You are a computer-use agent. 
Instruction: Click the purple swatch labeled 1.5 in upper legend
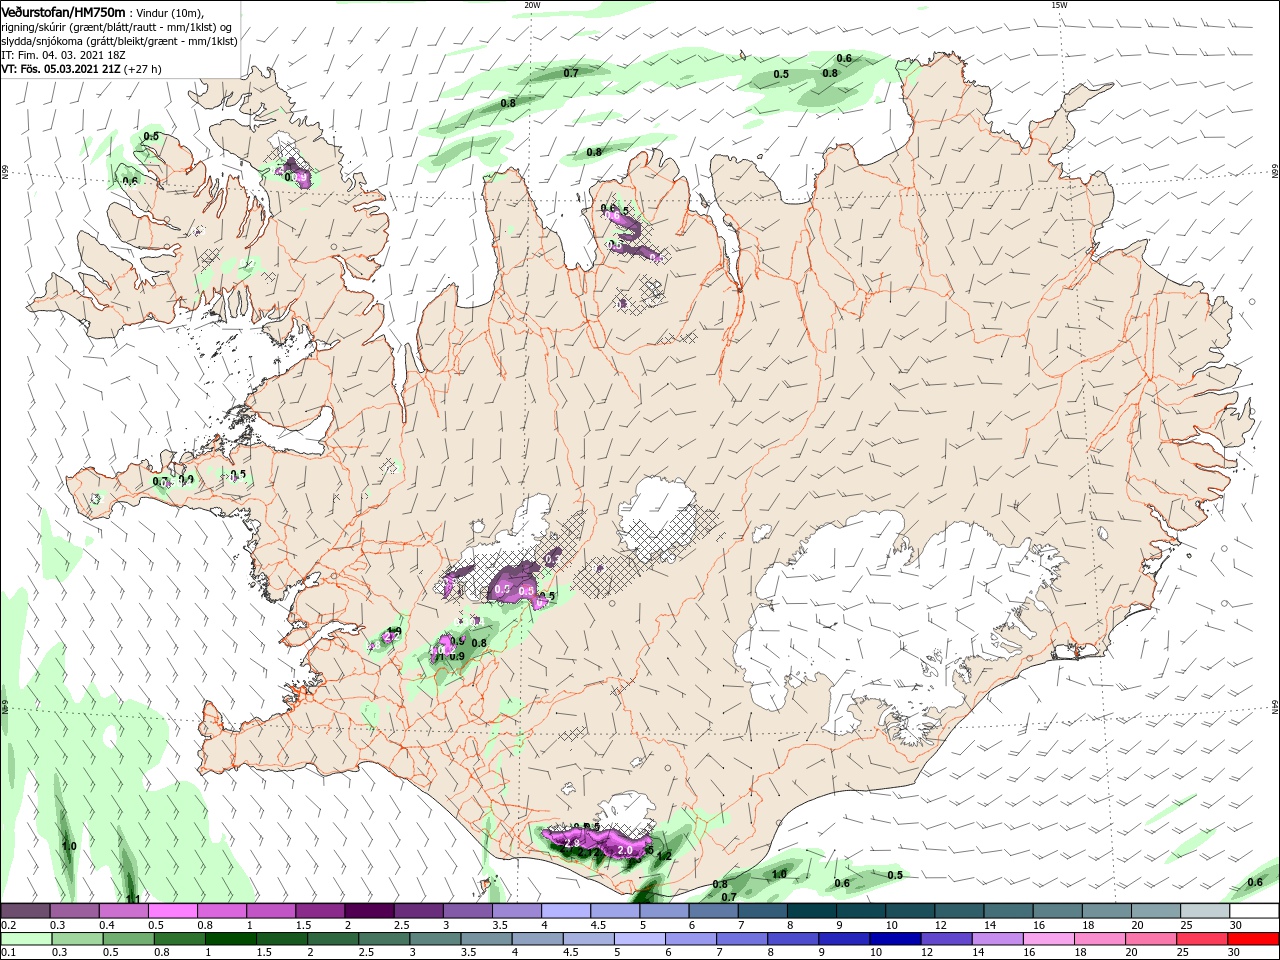(x=320, y=911)
